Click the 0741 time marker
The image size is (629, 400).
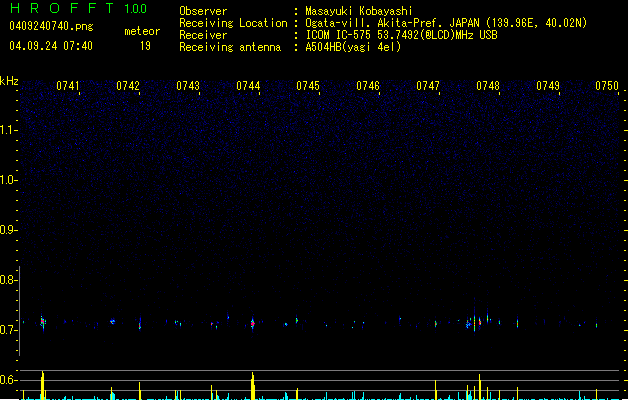67,86
